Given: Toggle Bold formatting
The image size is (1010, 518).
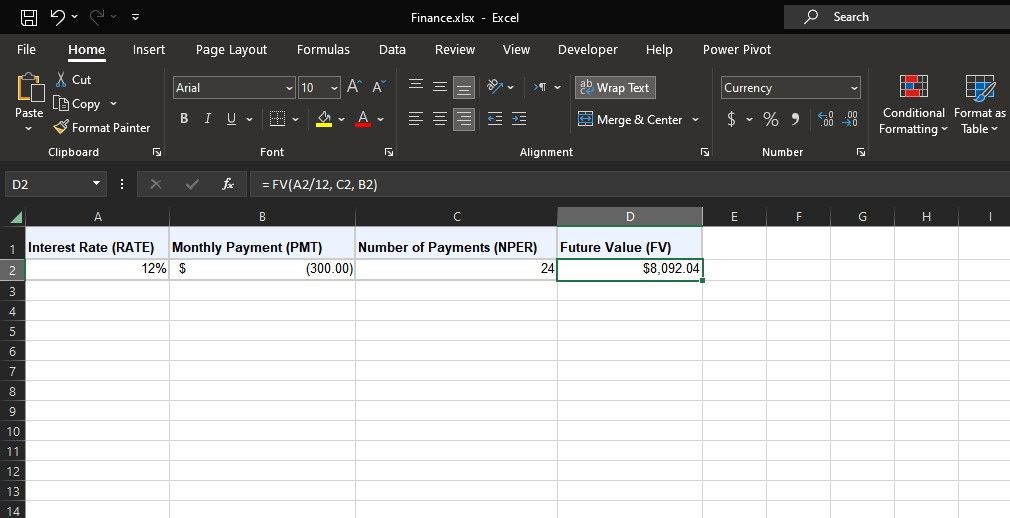Looking at the screenshot, I should (184, 119).
